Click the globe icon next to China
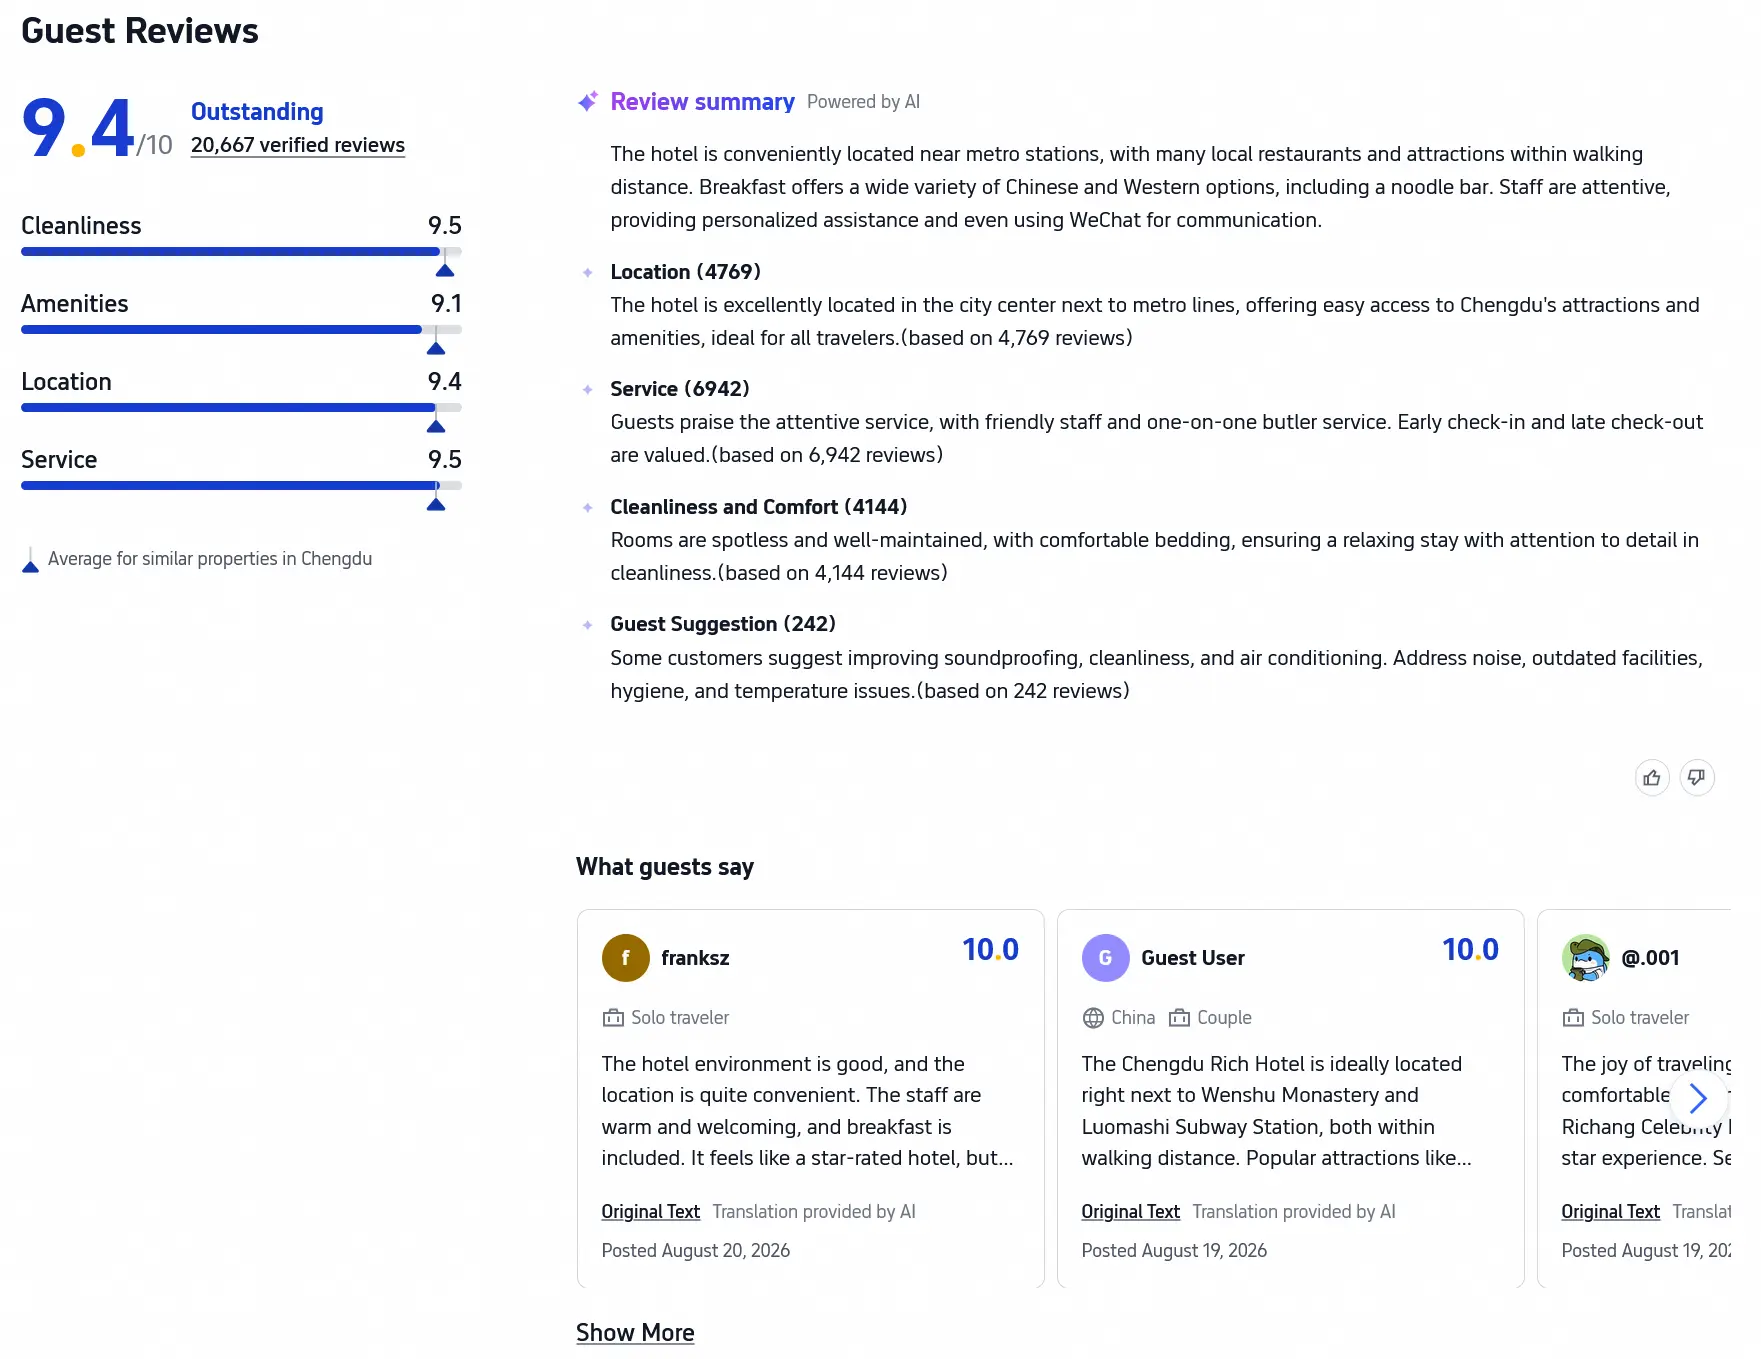The height and width of the screenshot is (1359, 1761). 1093,1018
